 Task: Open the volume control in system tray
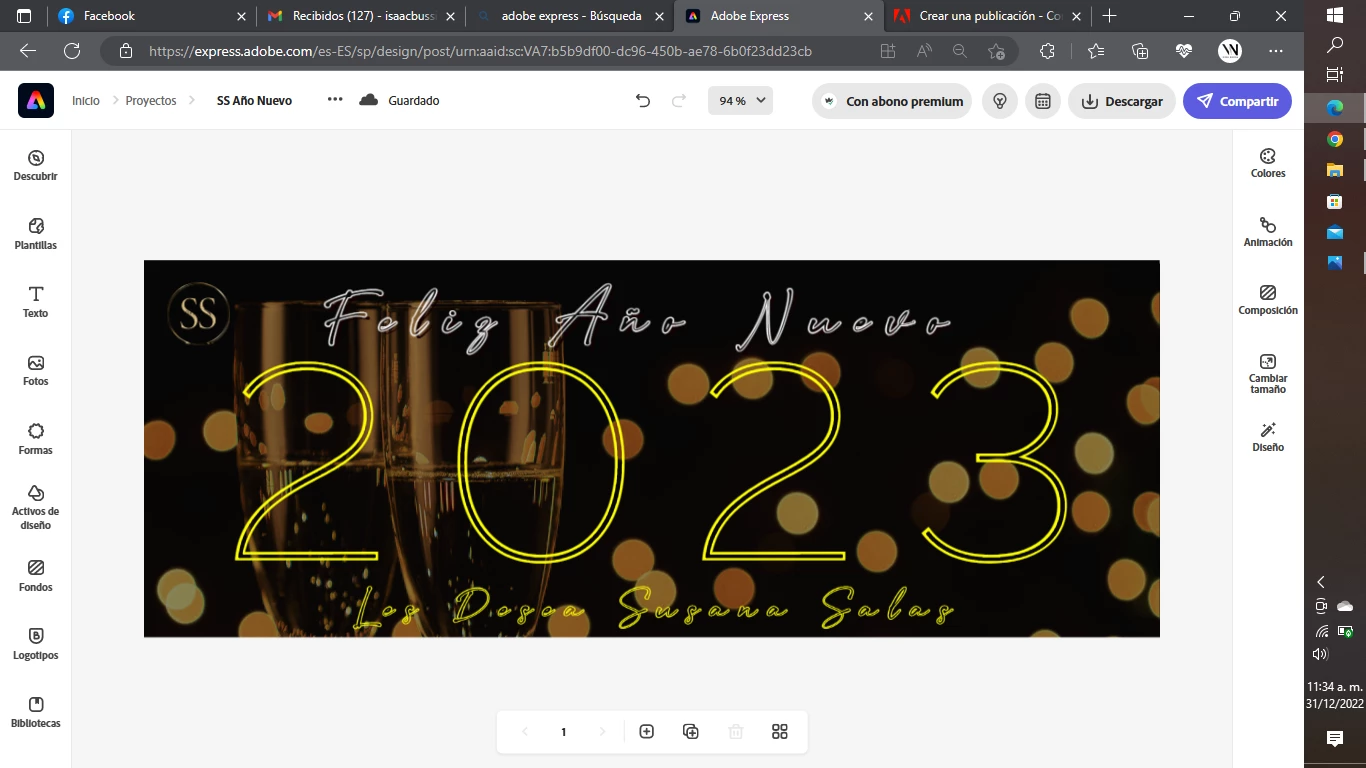(1320, 654)
